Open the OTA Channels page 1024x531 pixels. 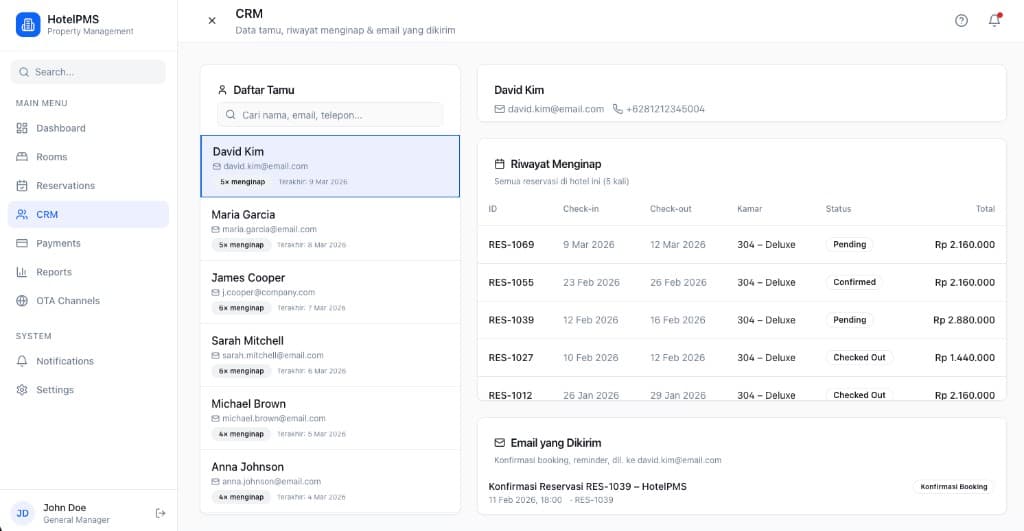pos(68,301)
